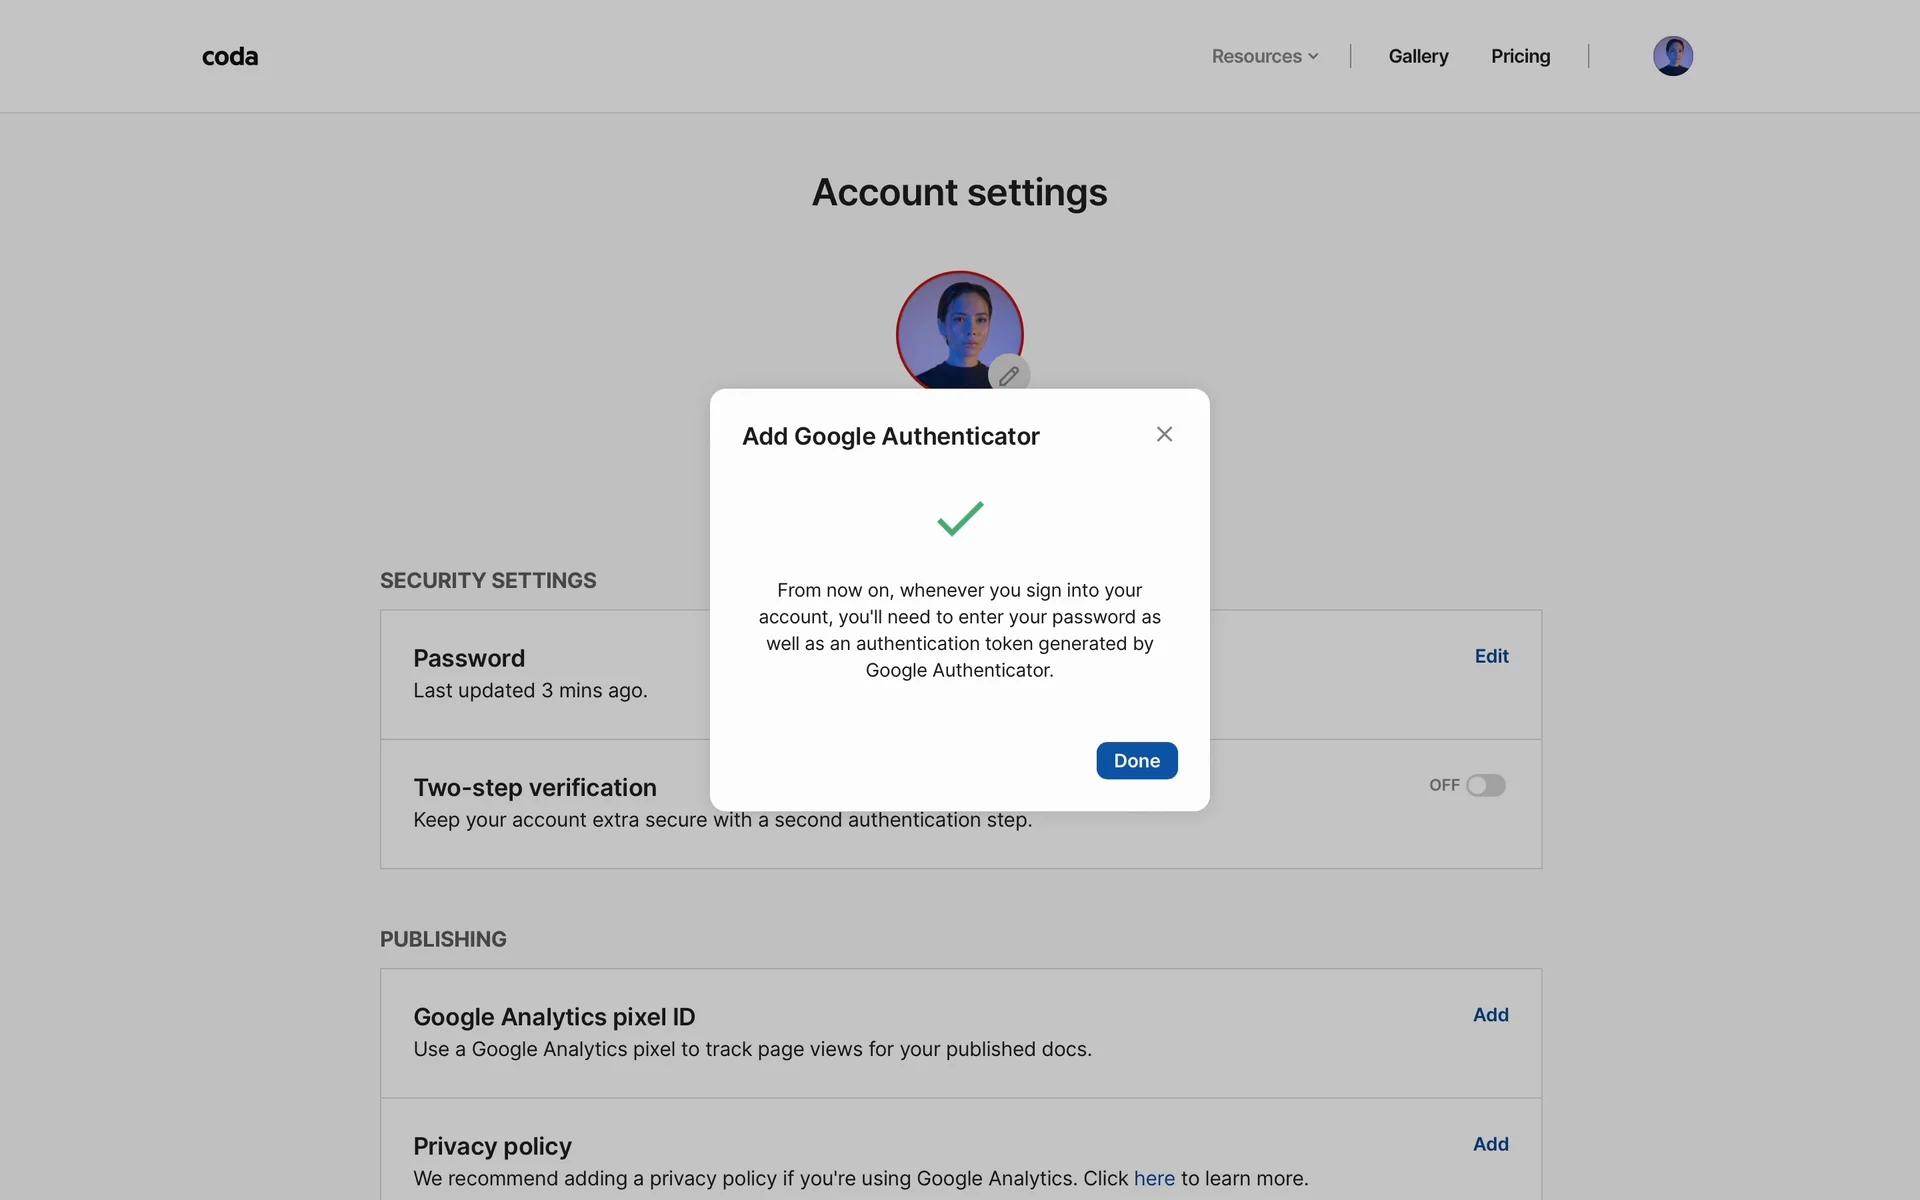Image resolution: width=1920 pixels, height=1200 pixels.
Task: Open the Gallery menu item
Action: pyautogui.click(x=1418, y=57)
